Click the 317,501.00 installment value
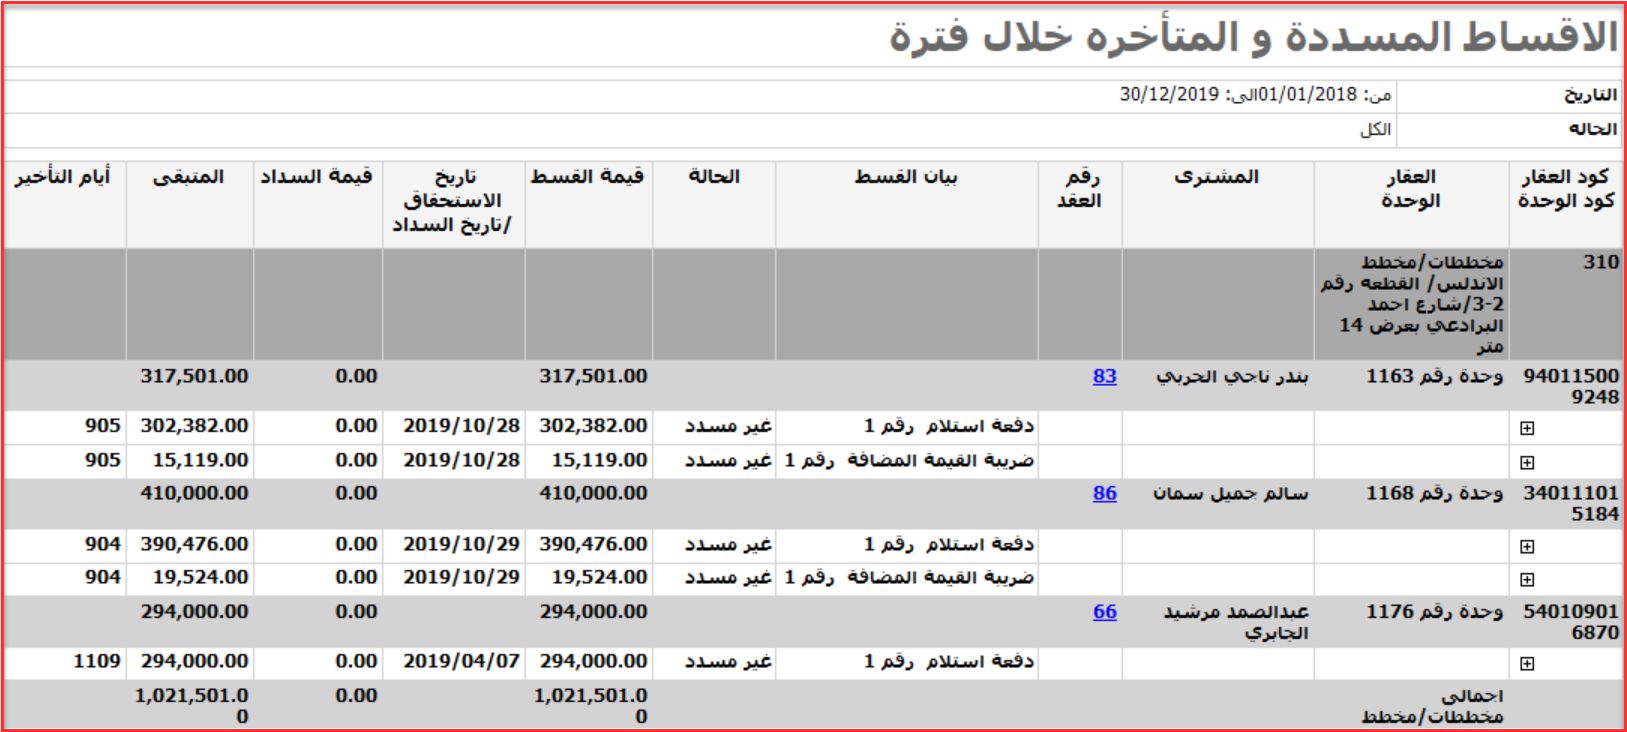Viewport: 1627px width, 732px height. pos(593,377)
